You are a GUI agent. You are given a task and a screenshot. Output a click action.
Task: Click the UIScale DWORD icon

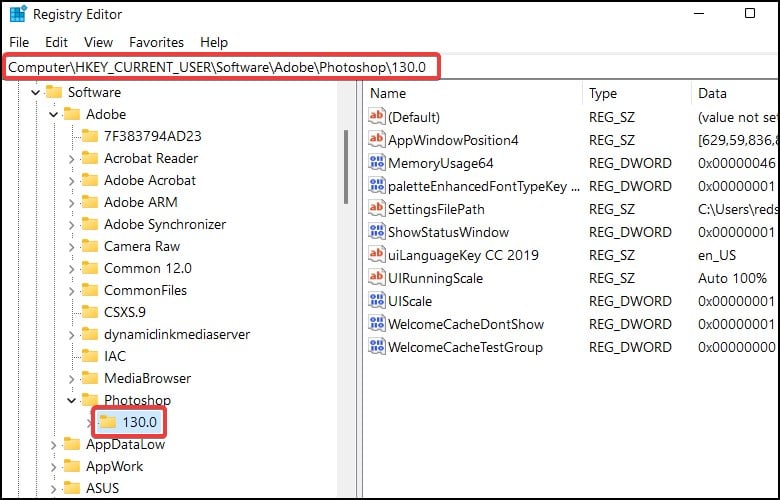click(377, 300)
